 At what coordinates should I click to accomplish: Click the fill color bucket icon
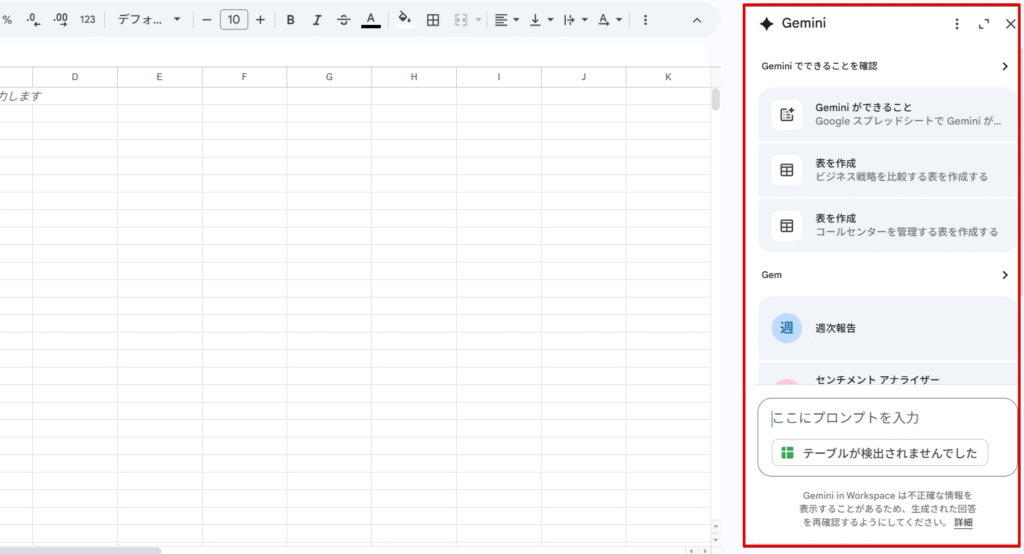click(x=404, y=19)
